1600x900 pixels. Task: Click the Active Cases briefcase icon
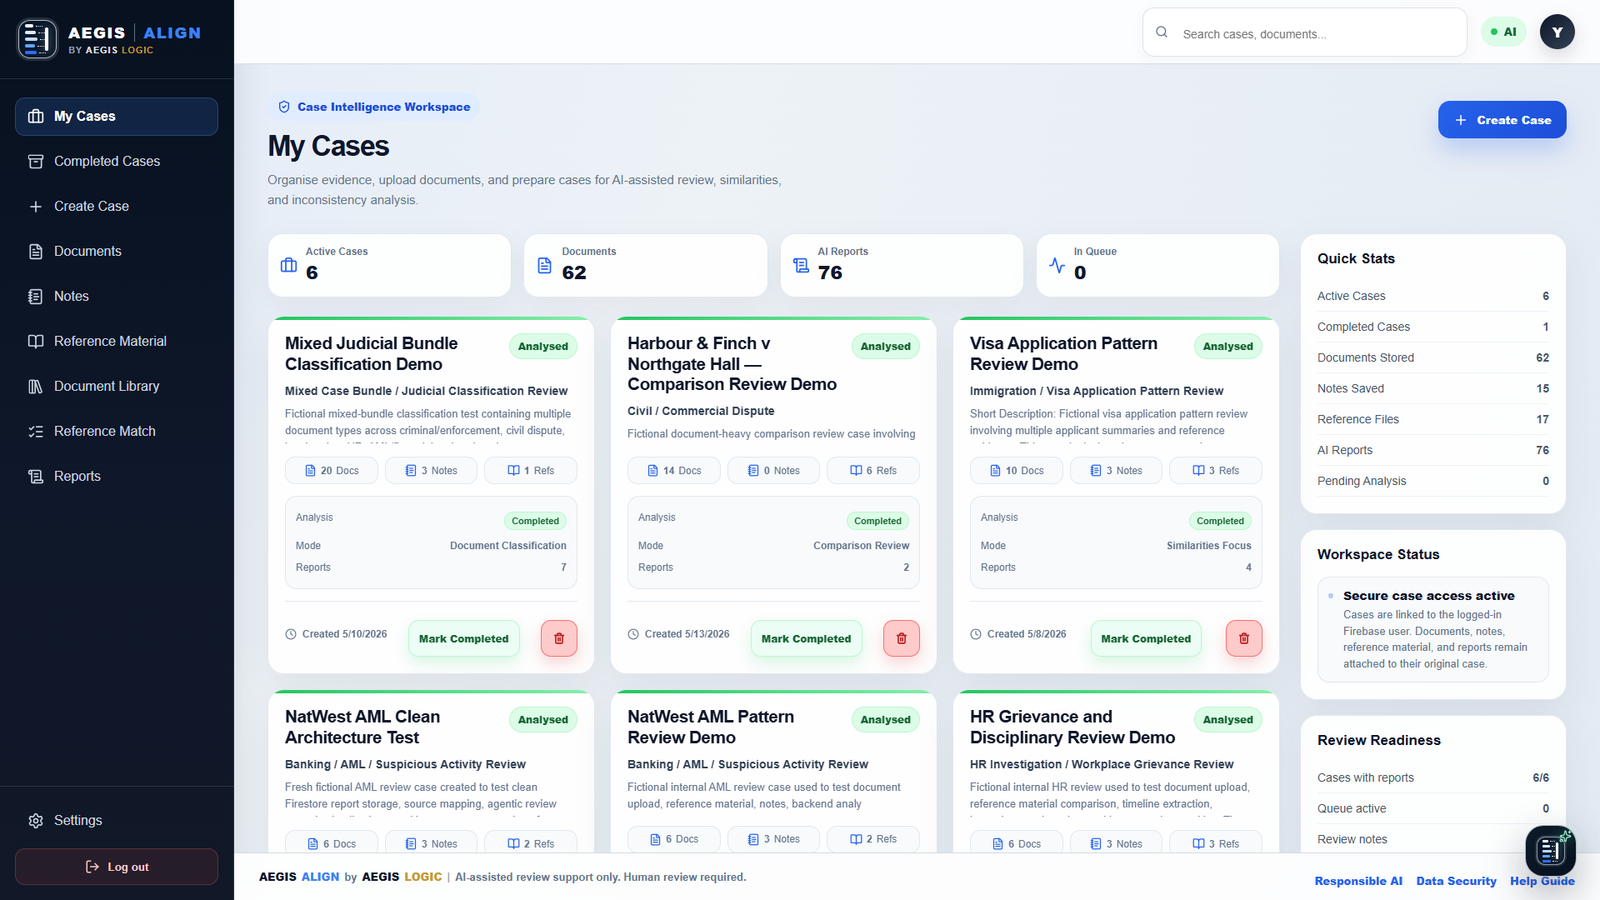(x=289, y=265)
